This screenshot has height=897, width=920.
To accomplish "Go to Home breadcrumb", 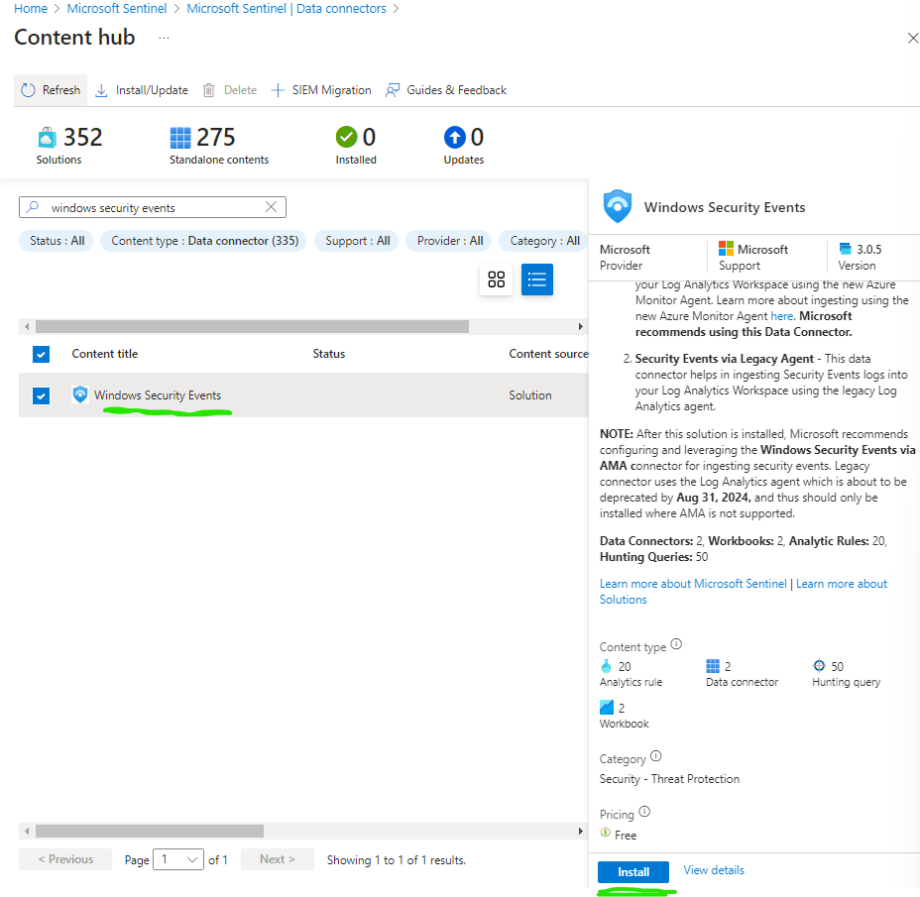I will (31, 9).
